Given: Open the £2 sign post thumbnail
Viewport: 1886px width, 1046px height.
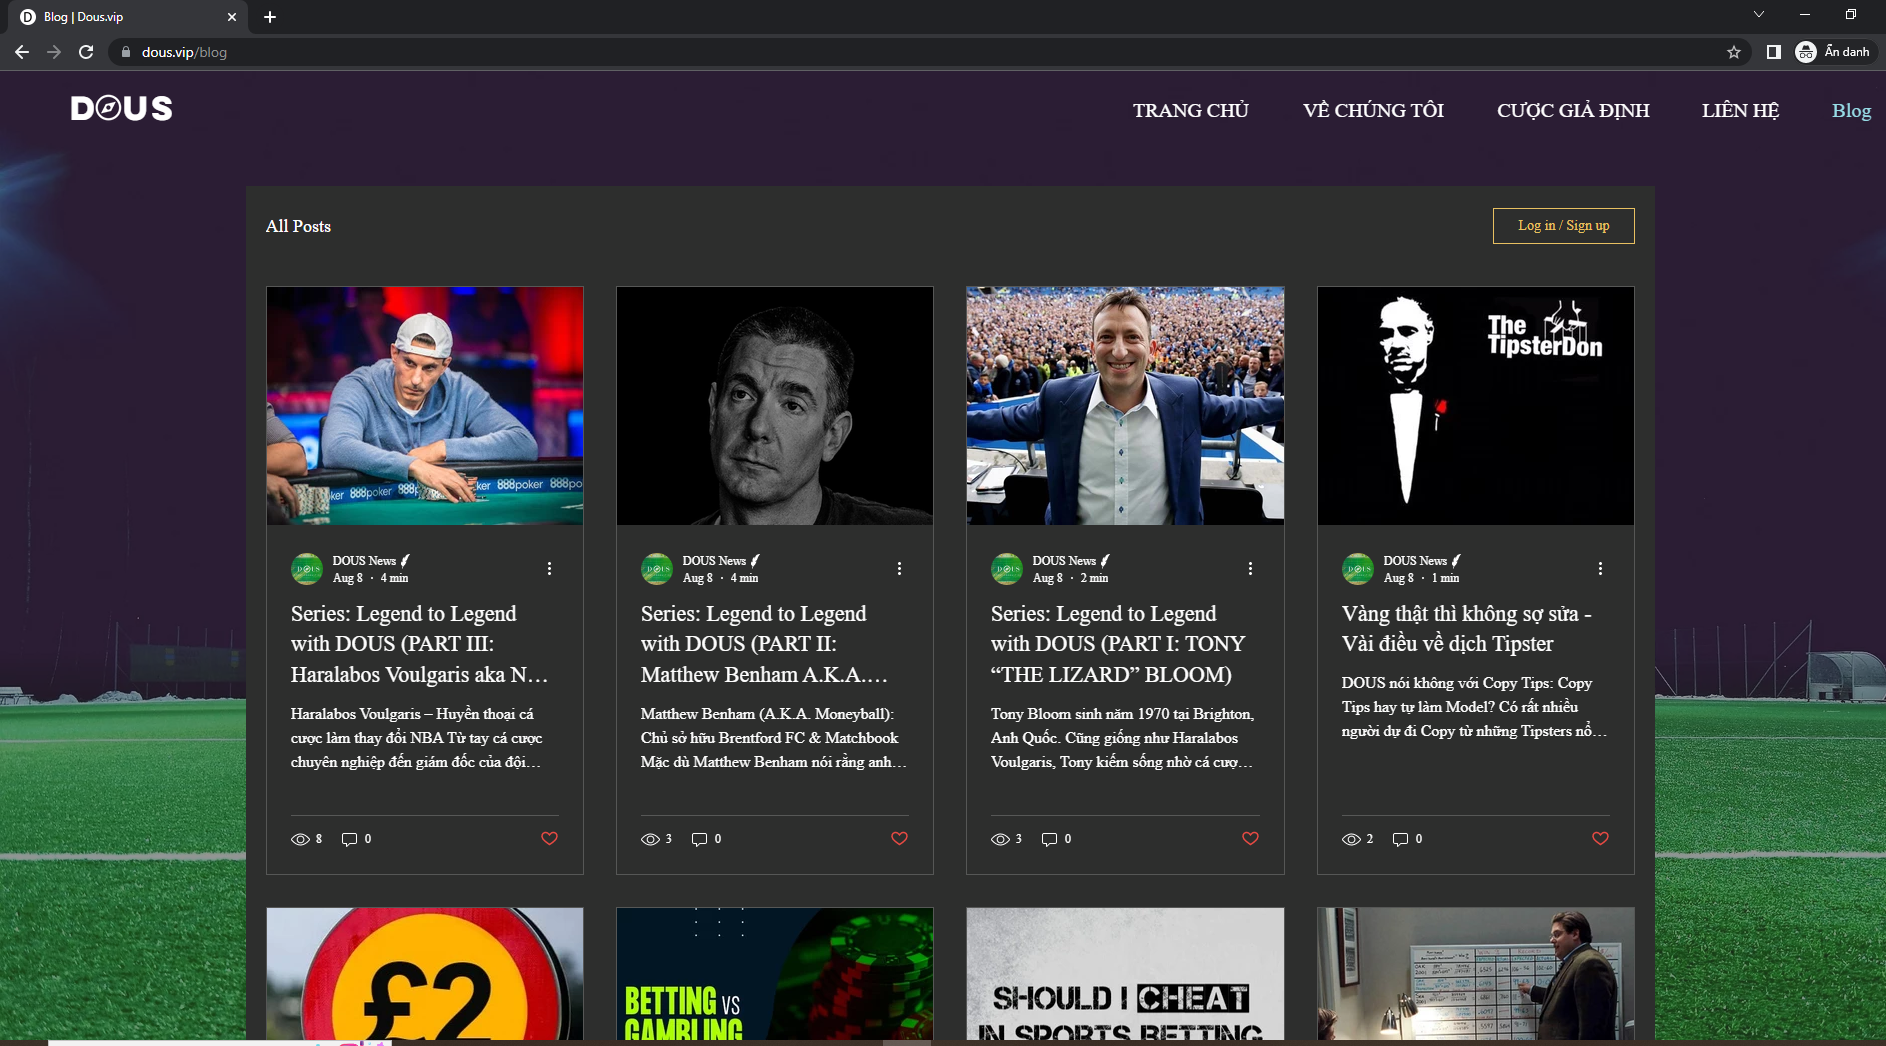Looking at the screenshot, I should pos(425,974).
